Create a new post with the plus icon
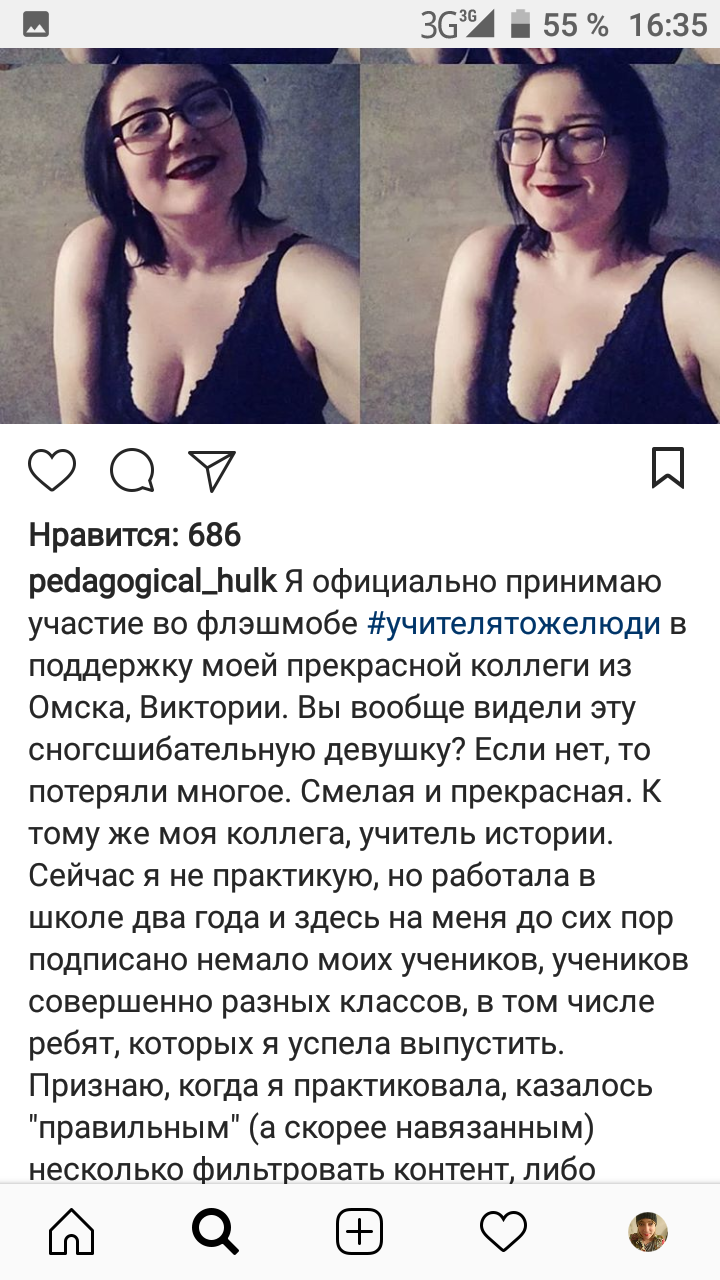This screenshot has height=1280, width=720. click(359, 1232)
